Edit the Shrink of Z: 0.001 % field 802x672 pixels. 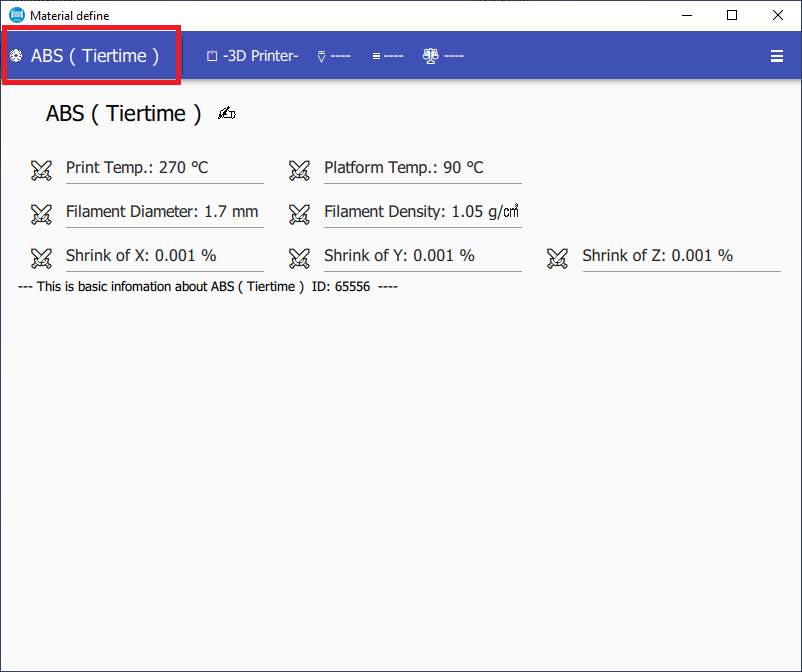click(681, 257)
